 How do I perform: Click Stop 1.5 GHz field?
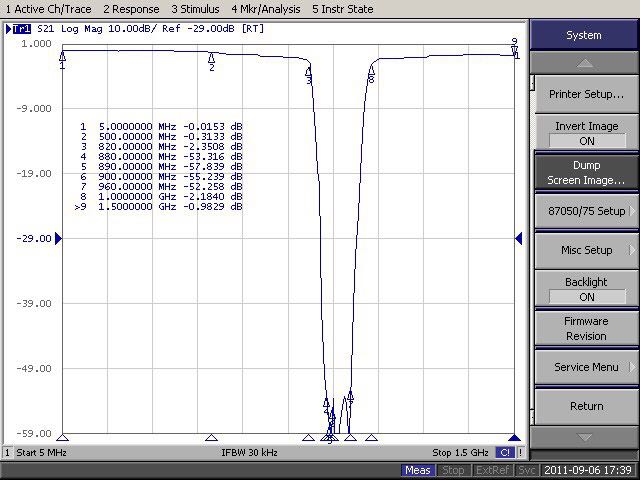tap(460, 453)
